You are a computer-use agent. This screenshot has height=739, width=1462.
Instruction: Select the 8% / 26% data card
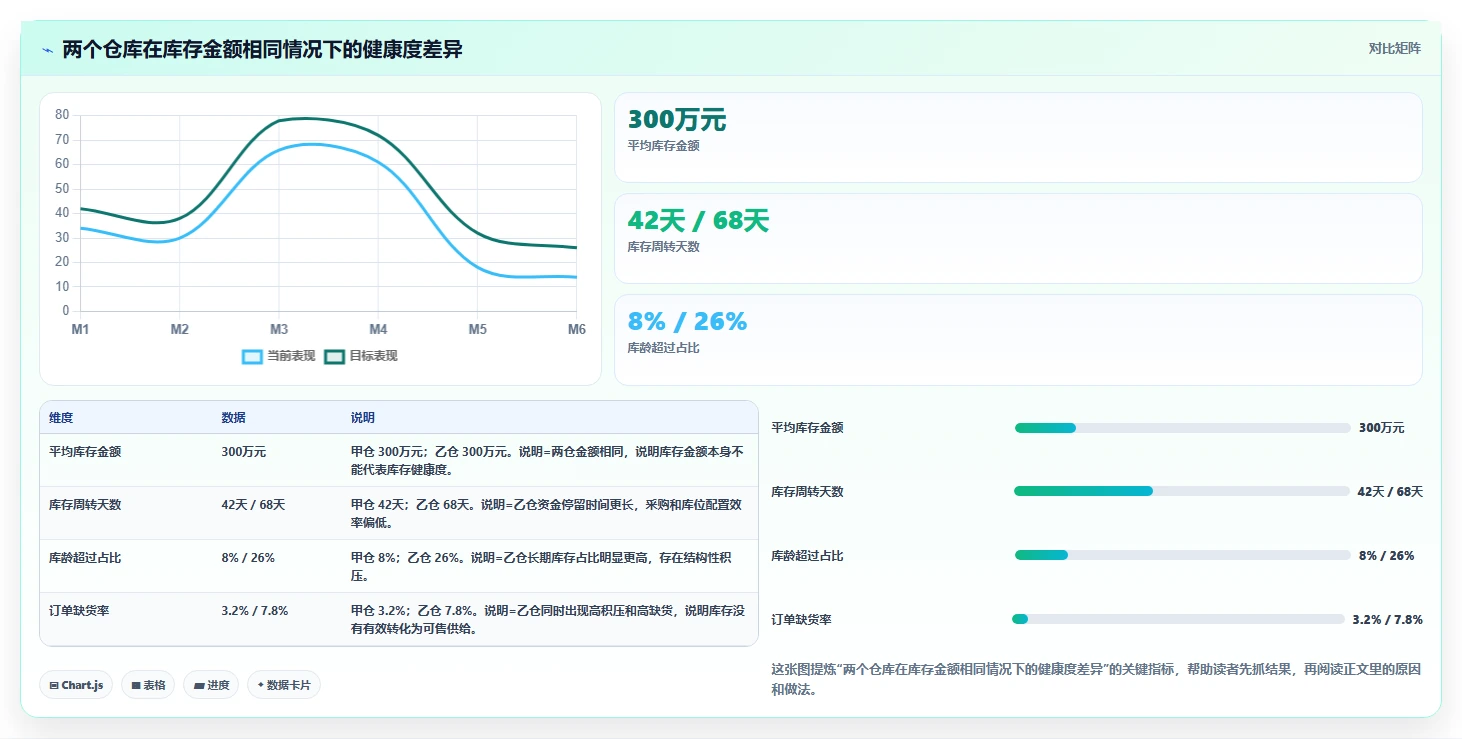coord(1018,339)
